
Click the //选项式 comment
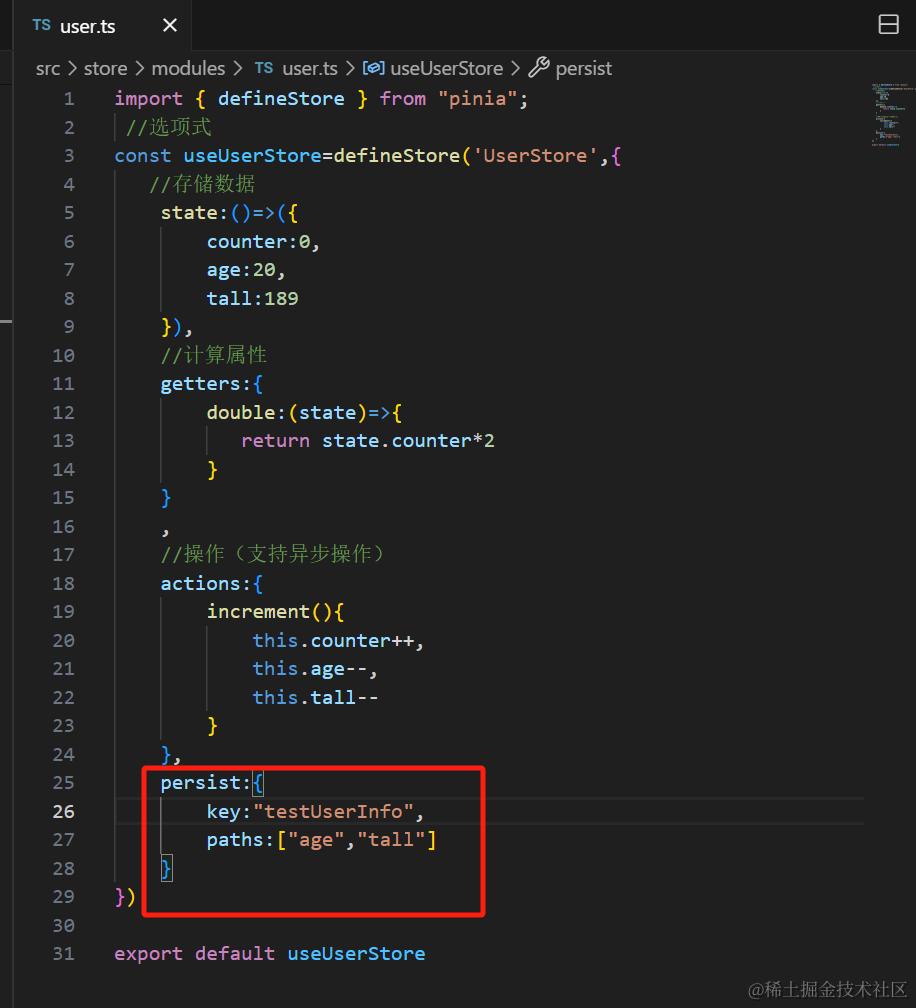168,127
